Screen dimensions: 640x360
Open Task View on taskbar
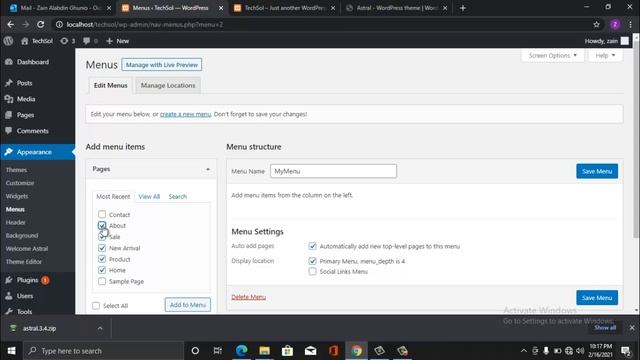pos(218,351)
